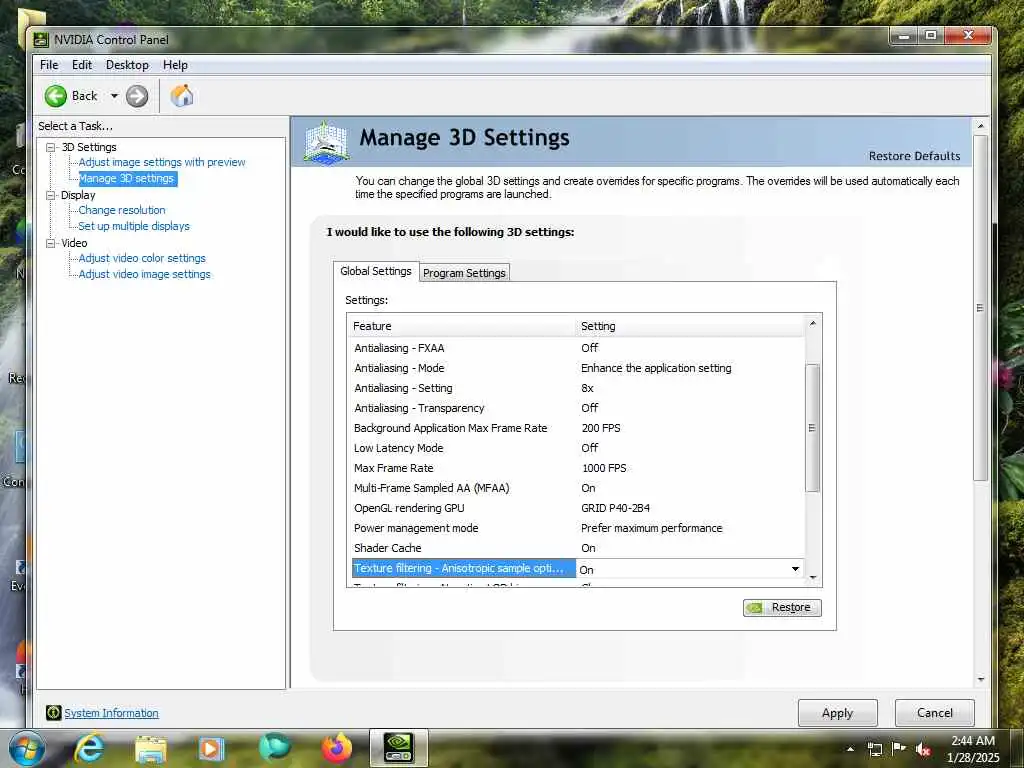
Task: Click the Cancel button
Action: 935,713
